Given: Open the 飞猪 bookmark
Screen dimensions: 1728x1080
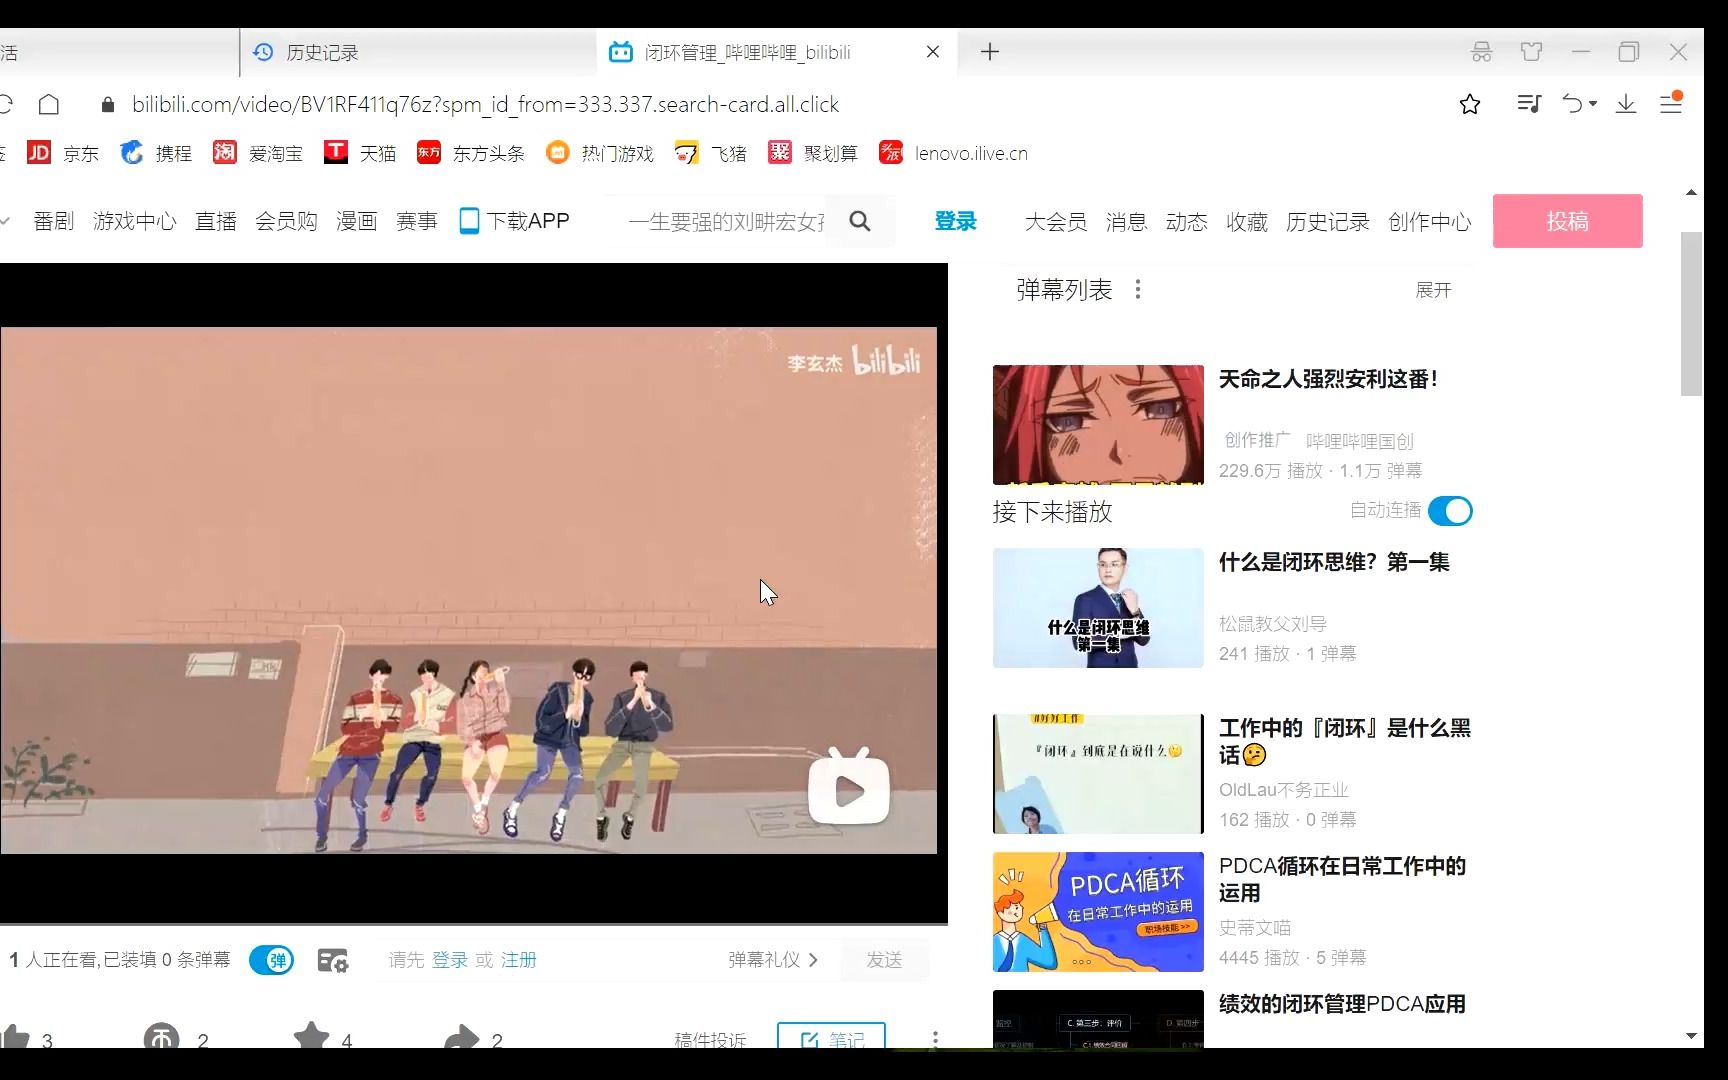Looking at the screenshot, I should [x=711, y=153].
